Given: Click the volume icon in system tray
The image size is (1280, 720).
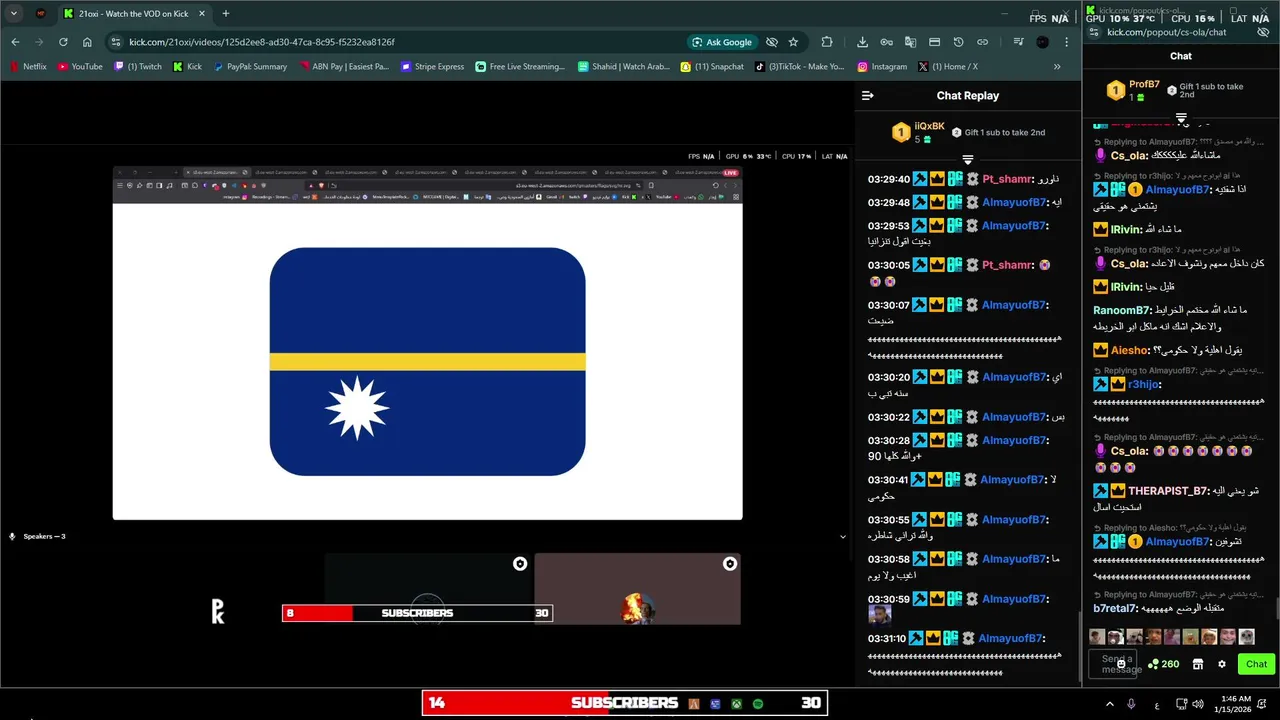Looking at the screenshot, I should tap(1198, 704).
